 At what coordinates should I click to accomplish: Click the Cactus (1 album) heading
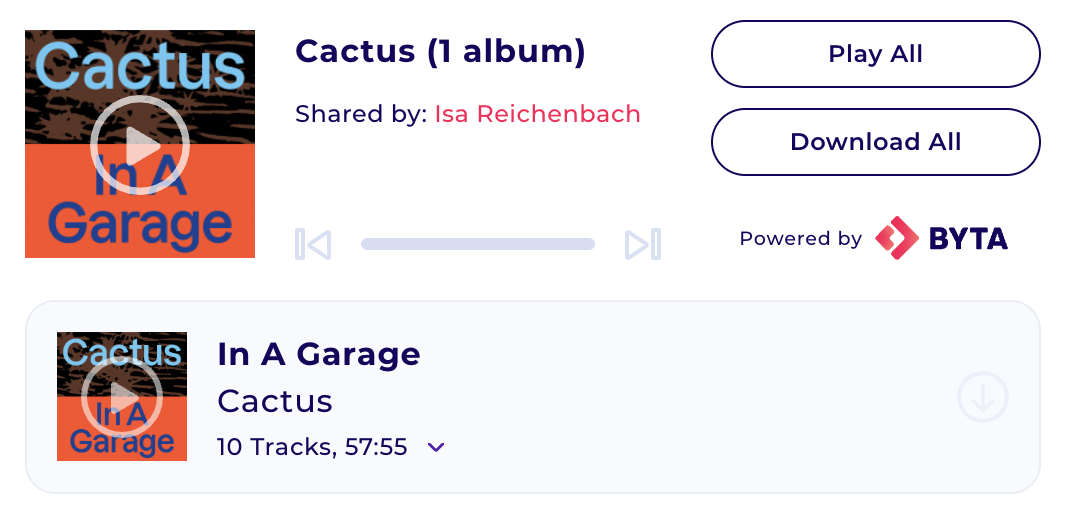440,51
